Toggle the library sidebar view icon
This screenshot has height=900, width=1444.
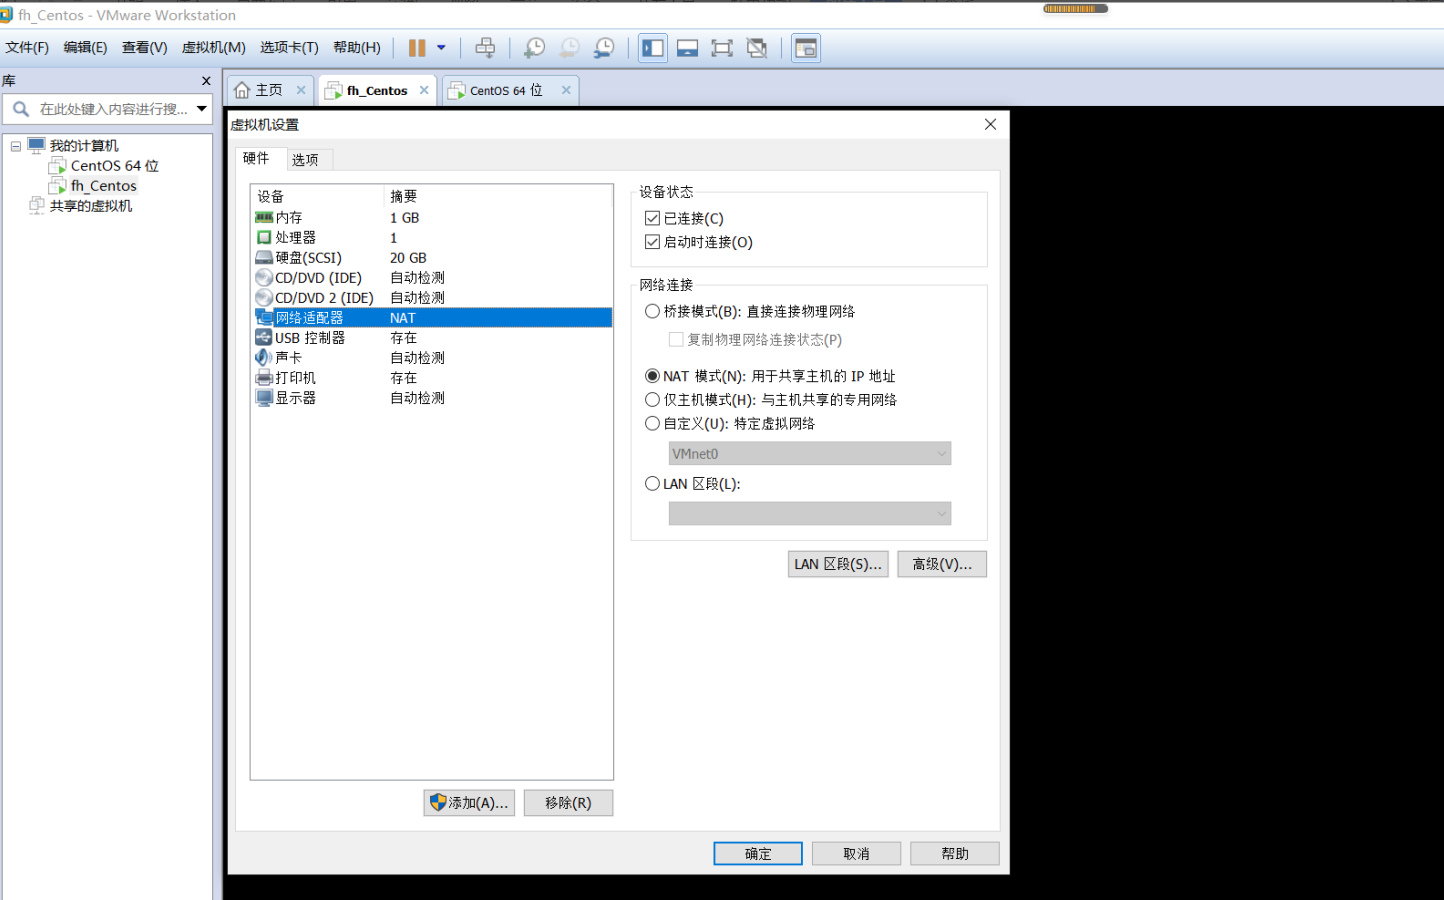653,48
